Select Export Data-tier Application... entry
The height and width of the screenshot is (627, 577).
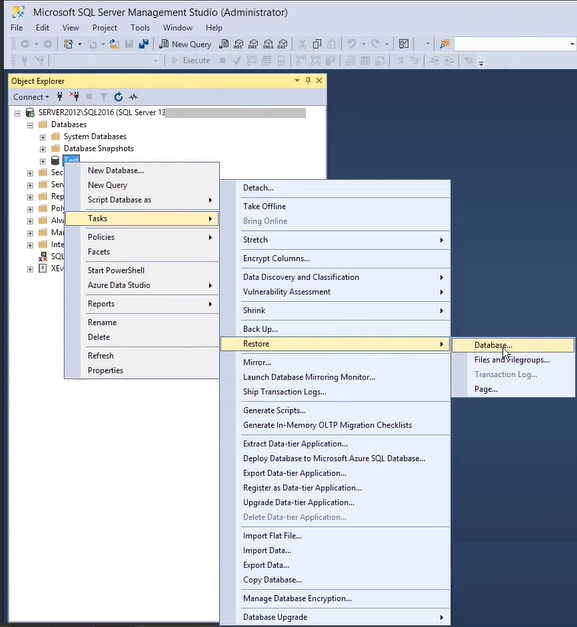tap(335, 473)
